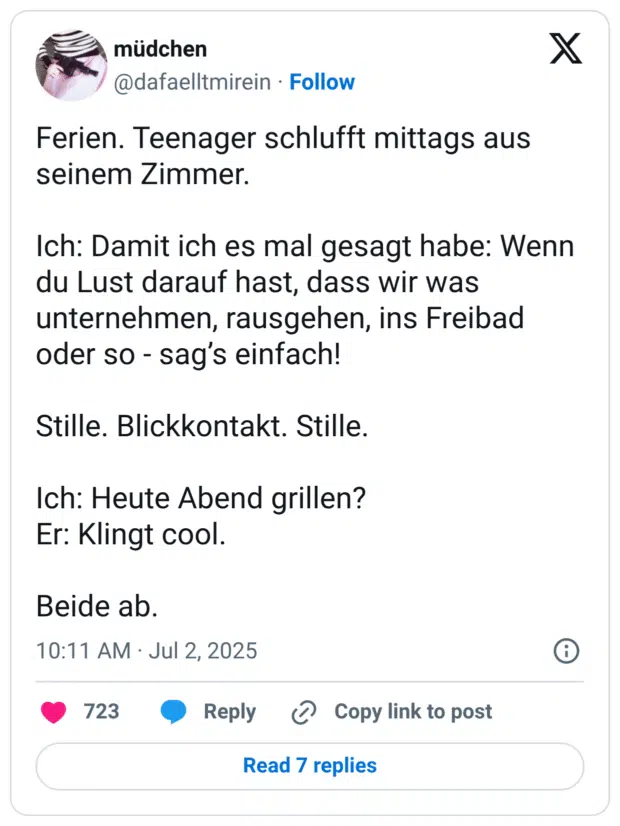Click Copy link to post

tap(413, 712)
